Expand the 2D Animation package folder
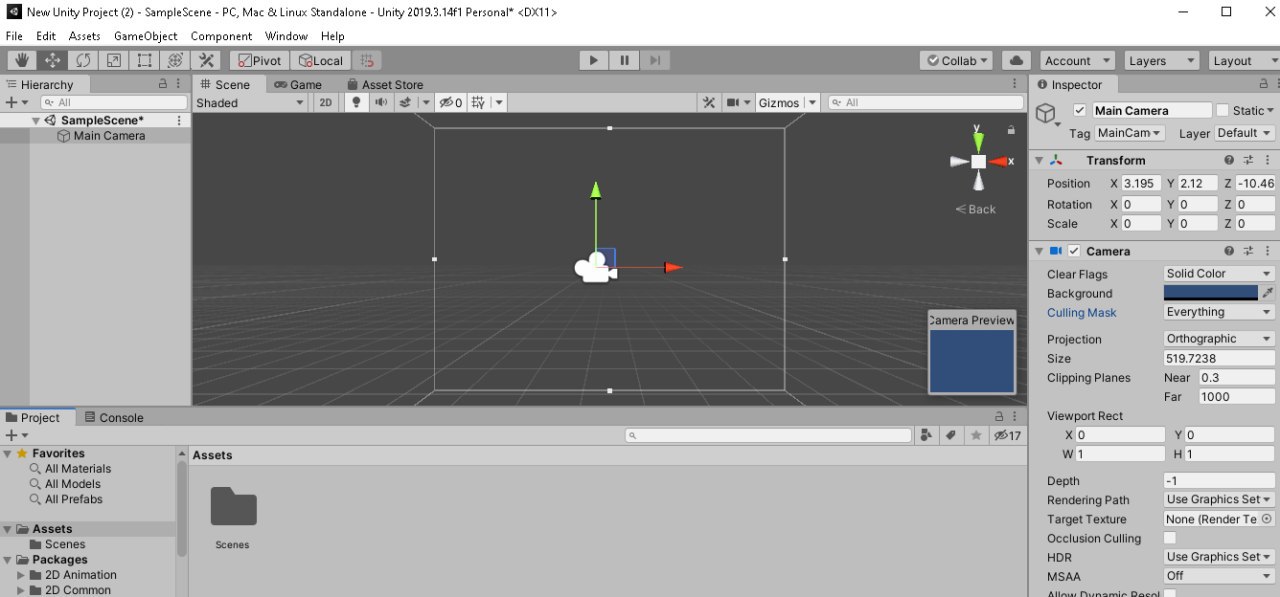Viewport: 1280px width, 597px height. [x=20, y=575]
